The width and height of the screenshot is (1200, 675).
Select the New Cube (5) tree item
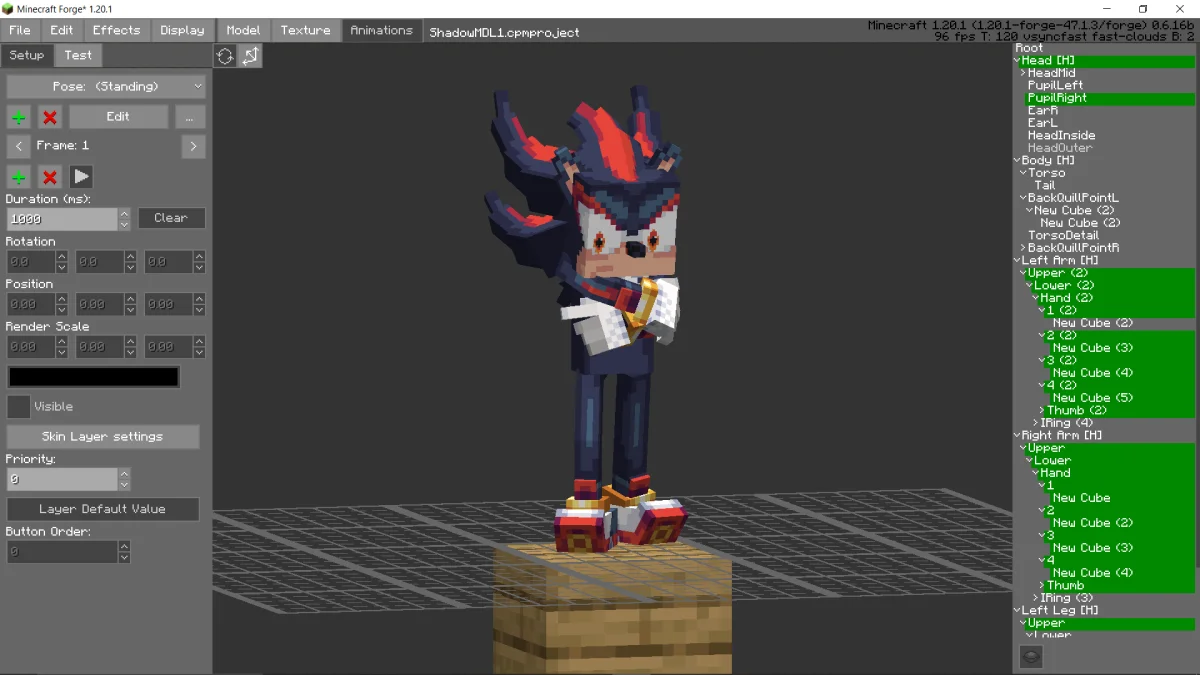[1093, 398]
